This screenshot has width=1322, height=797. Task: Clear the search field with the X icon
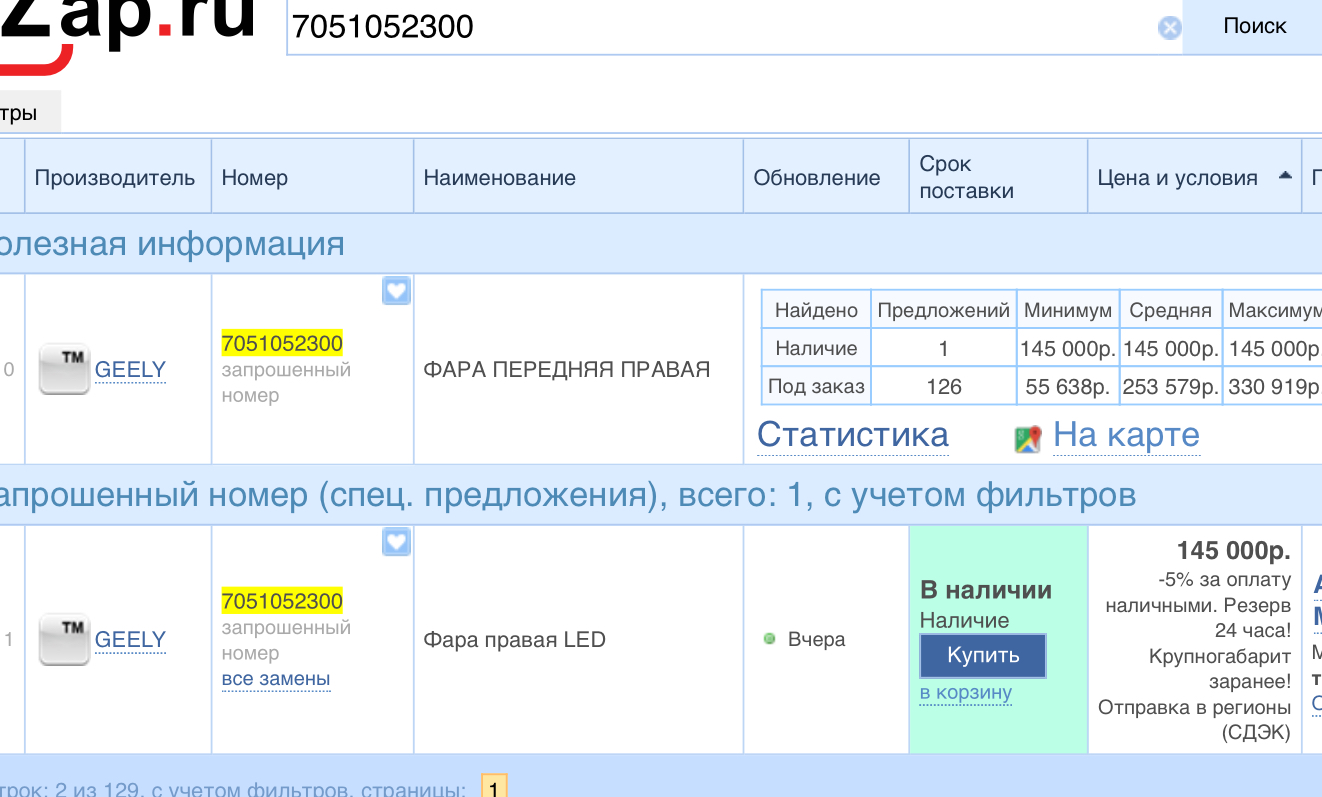[x=1169, y=28]
